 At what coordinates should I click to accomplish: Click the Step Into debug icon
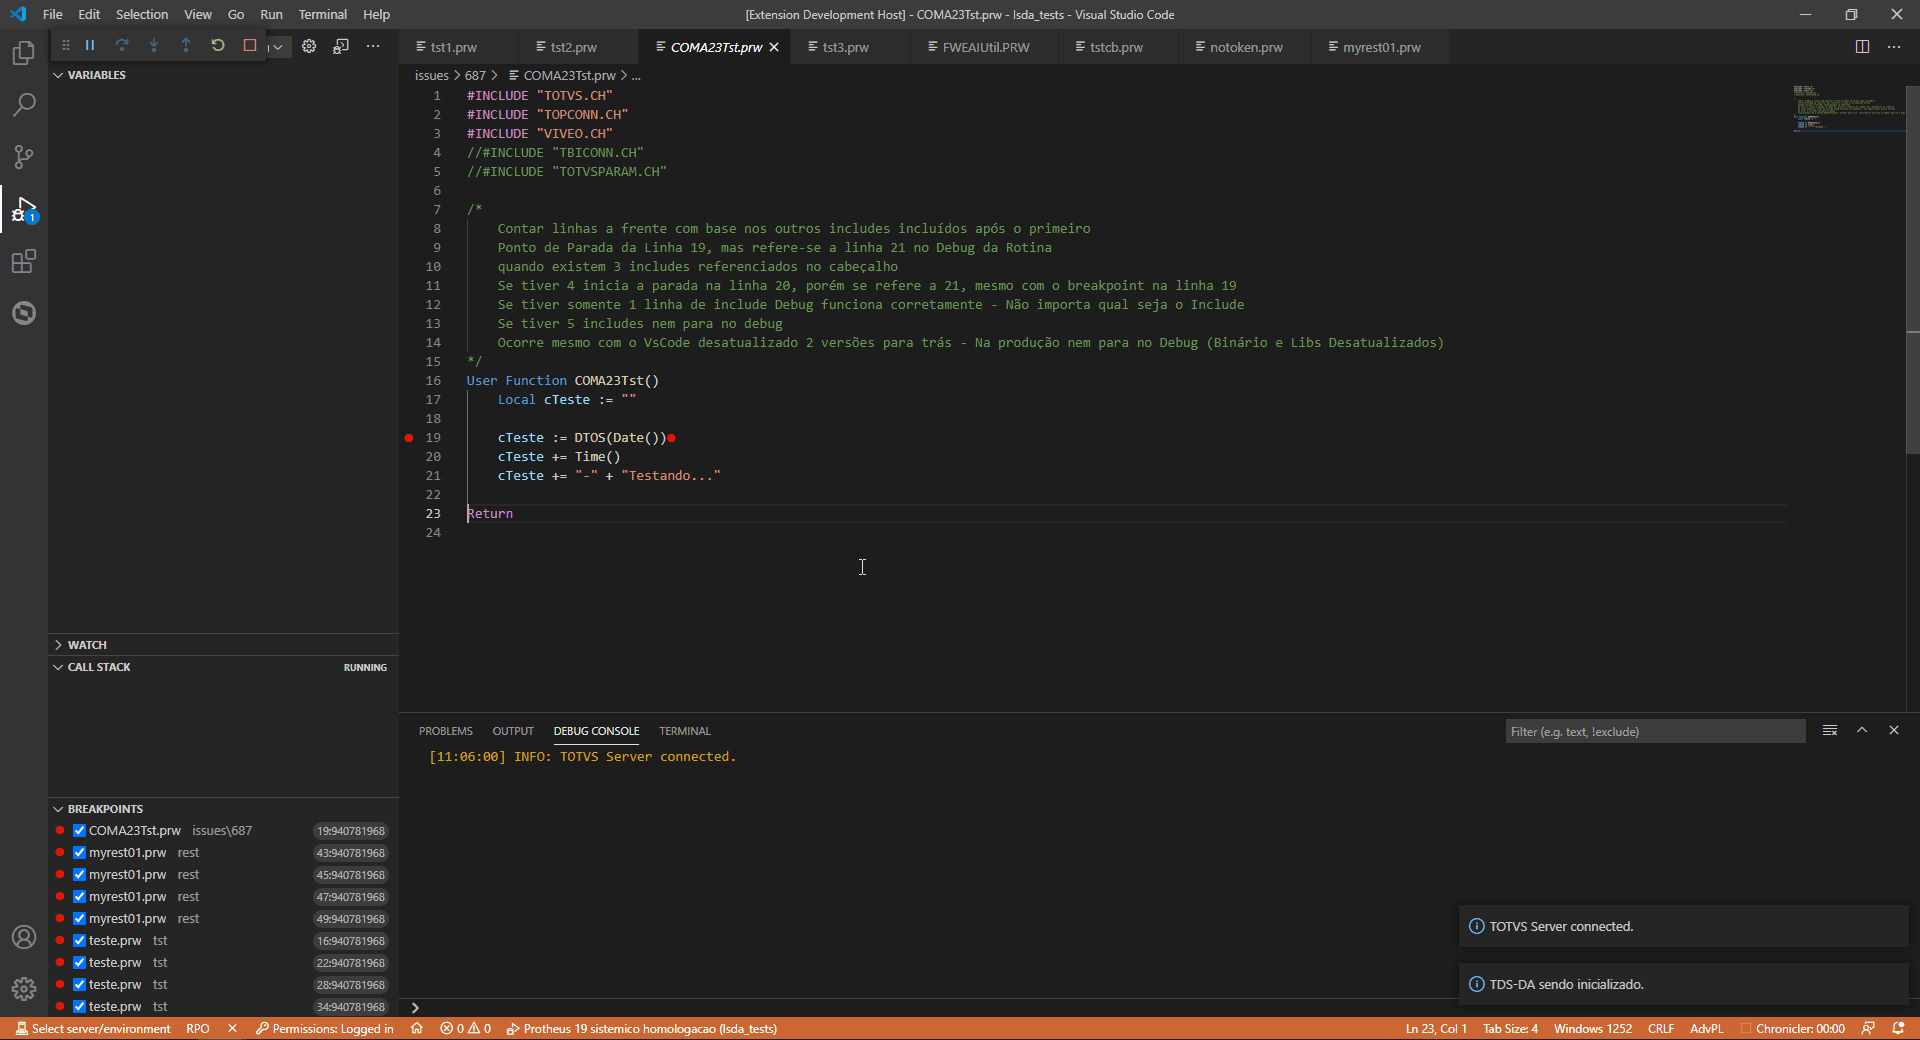pos(154,45)
